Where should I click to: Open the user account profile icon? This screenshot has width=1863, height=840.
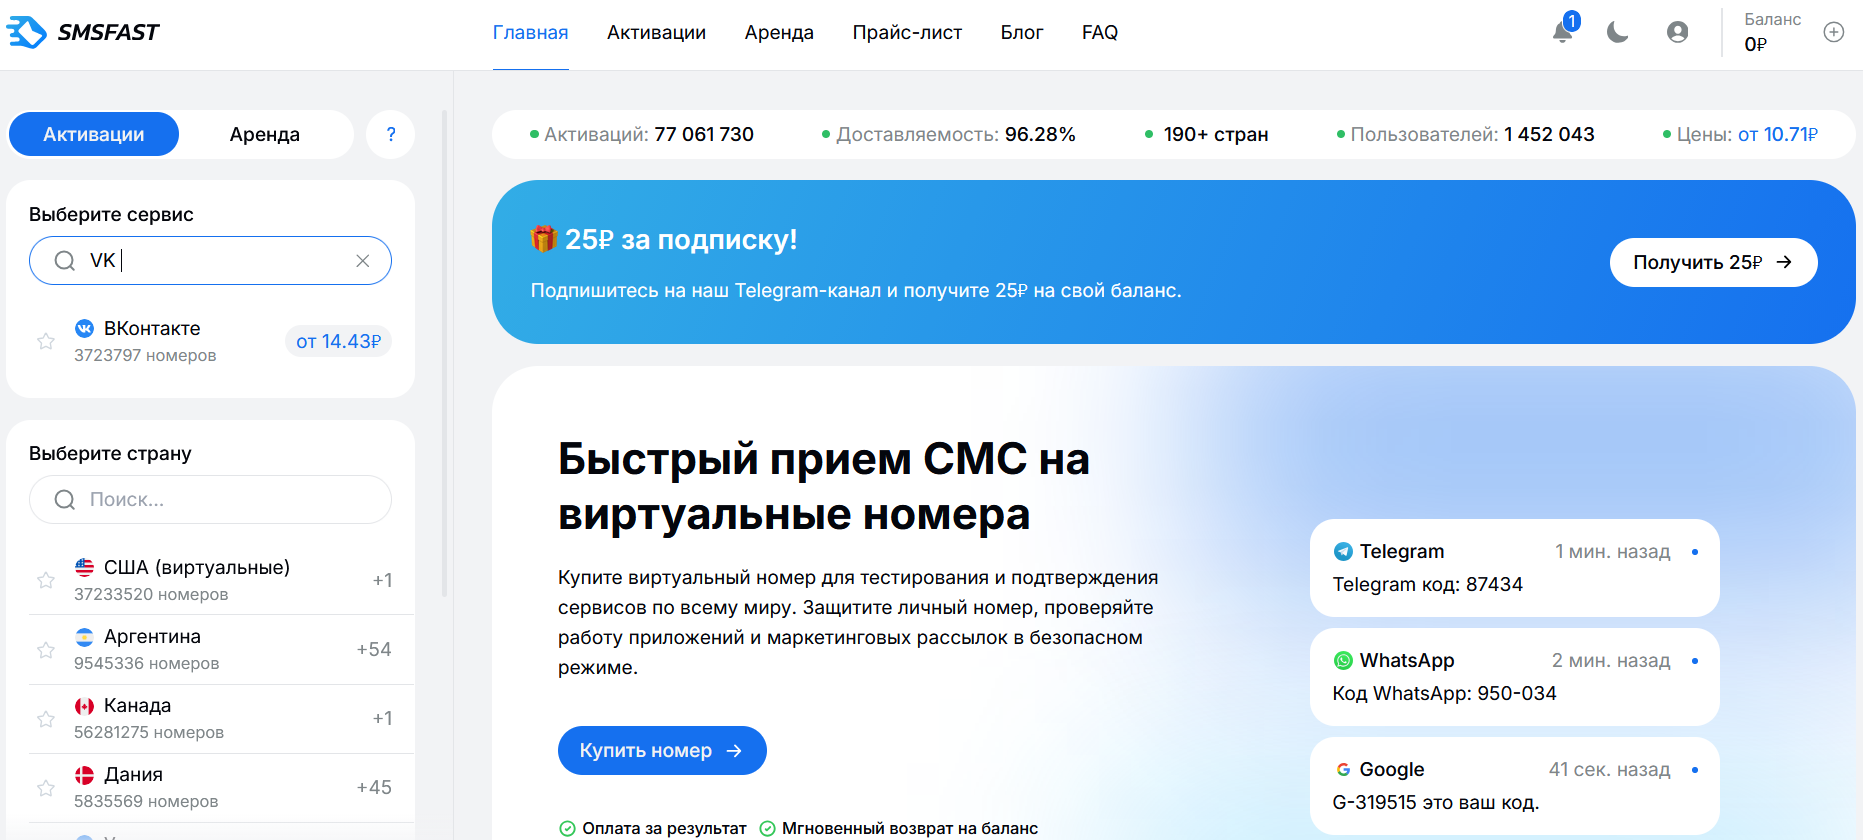coord(1677,32)
